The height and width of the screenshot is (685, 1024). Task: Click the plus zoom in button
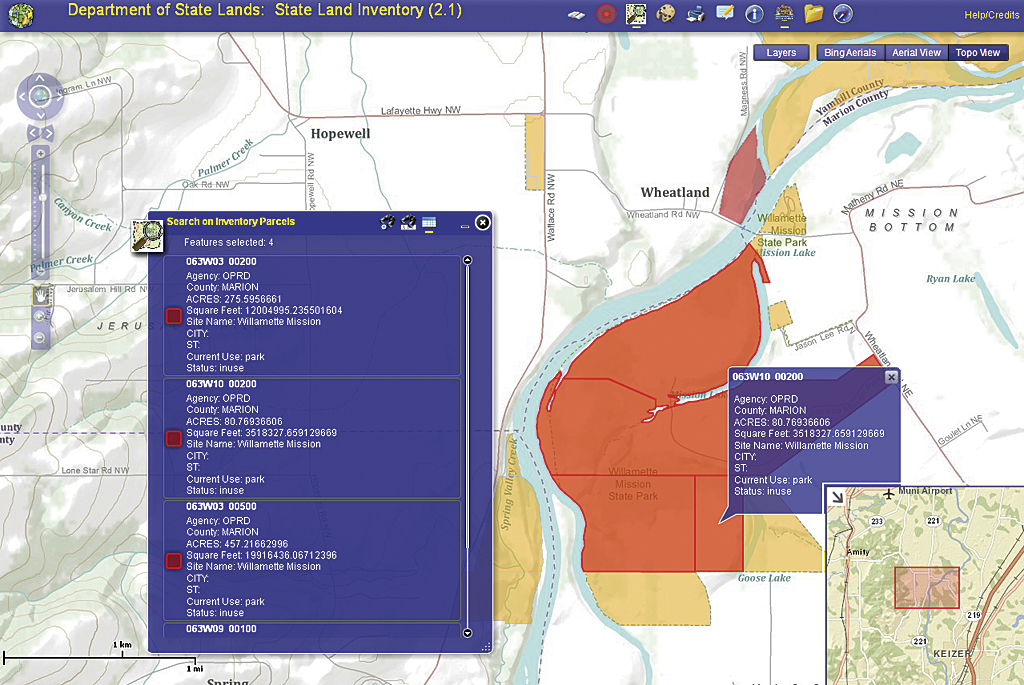click(x=40, y=154)
